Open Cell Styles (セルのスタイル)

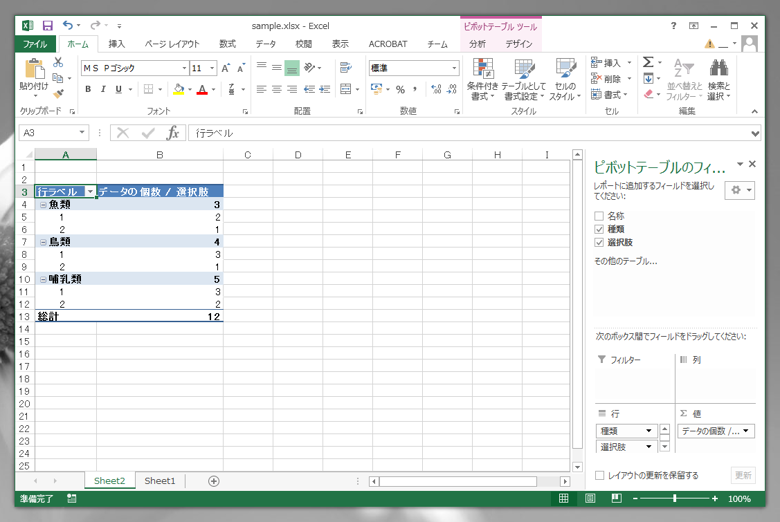565,80
